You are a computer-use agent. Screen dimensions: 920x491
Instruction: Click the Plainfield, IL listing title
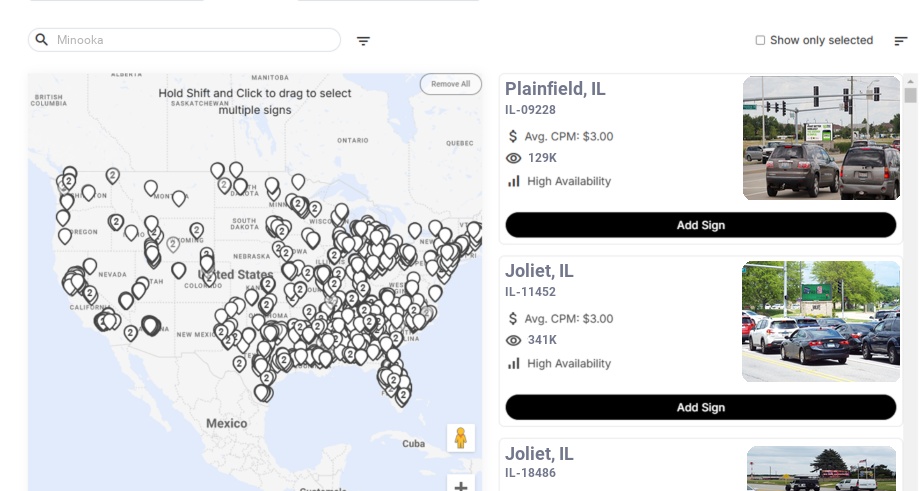pyautogui.click(x=555, y=89)
